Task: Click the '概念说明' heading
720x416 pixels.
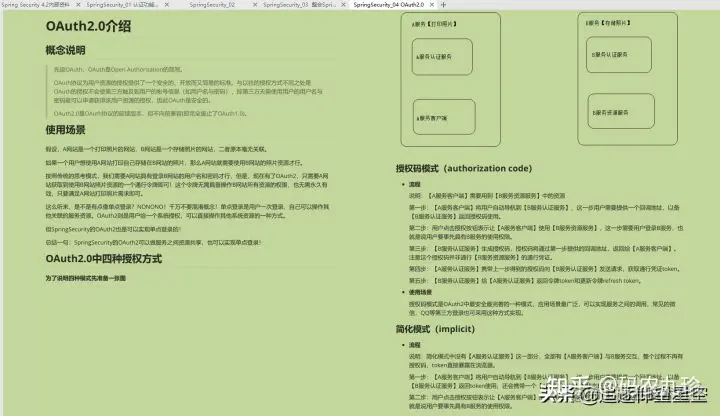Action: click(x=65, y=50)
